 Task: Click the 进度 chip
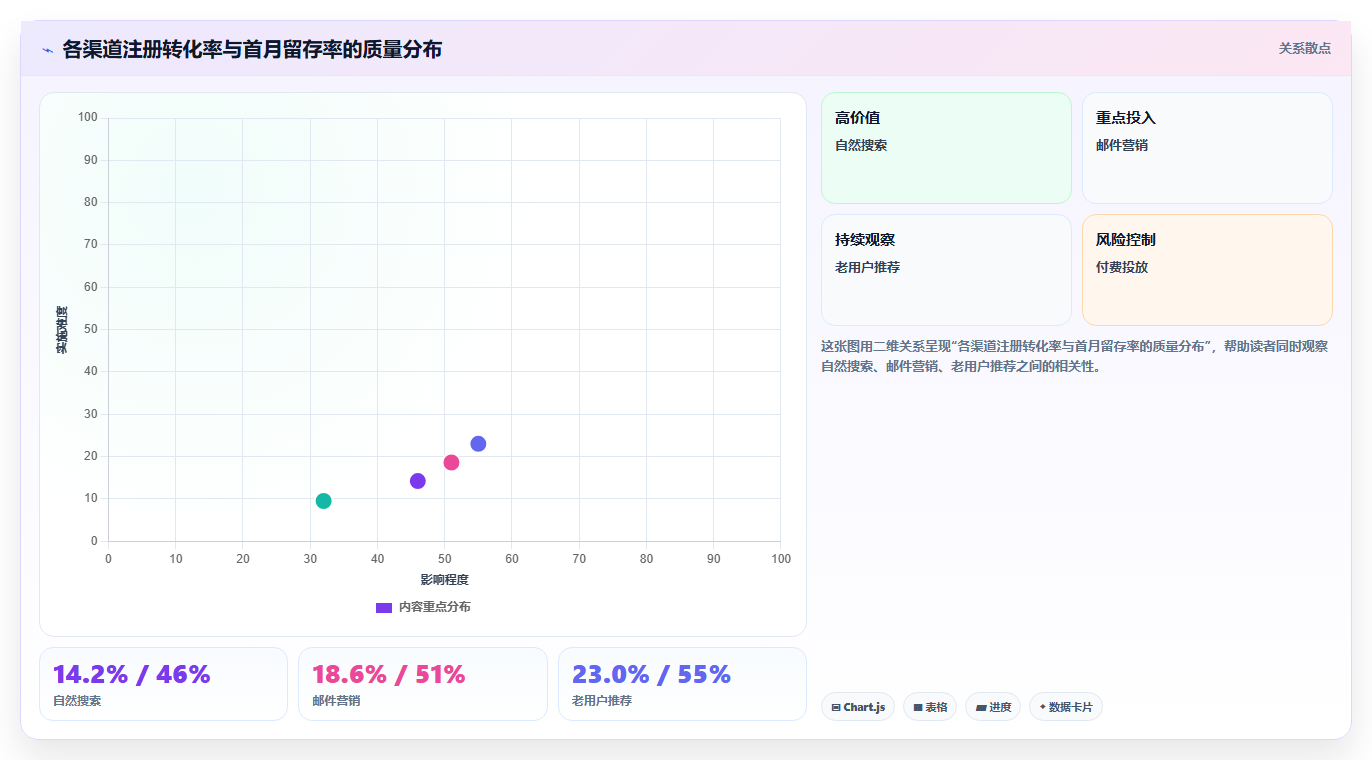993,707
